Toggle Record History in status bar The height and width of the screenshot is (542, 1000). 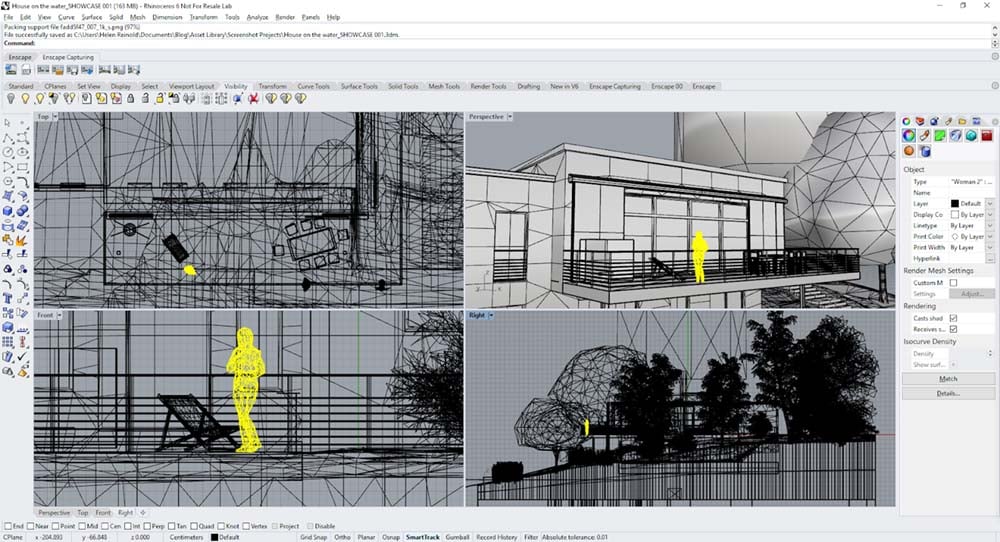[x=496, y=537]
